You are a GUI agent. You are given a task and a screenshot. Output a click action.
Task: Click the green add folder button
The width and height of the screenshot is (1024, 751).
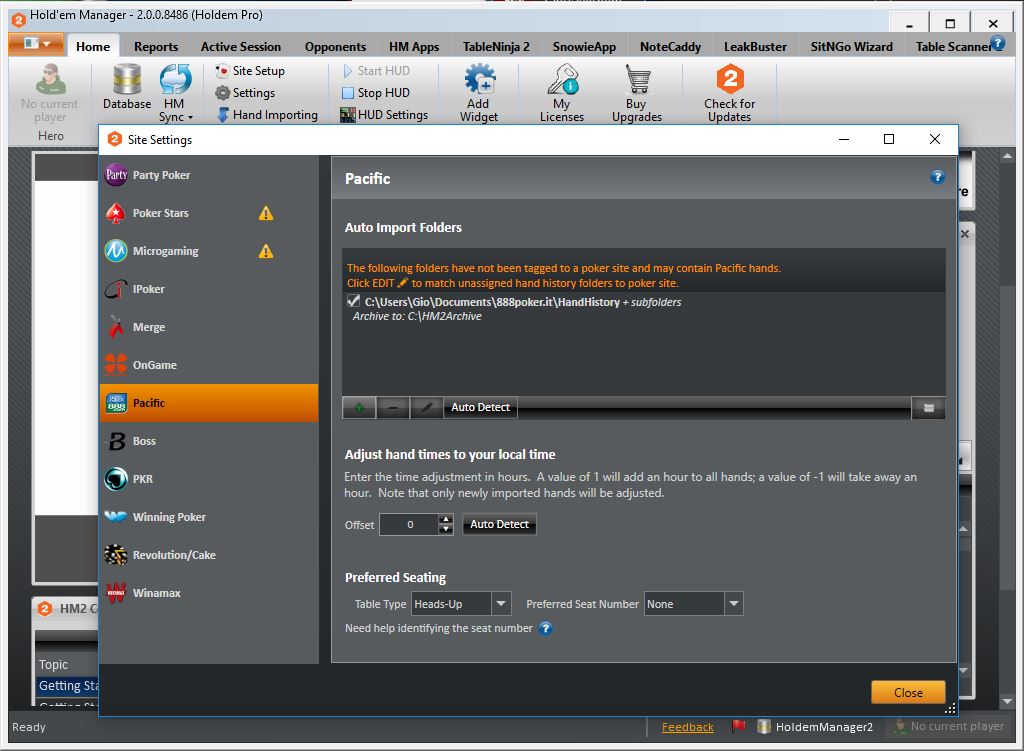[359, 407]
